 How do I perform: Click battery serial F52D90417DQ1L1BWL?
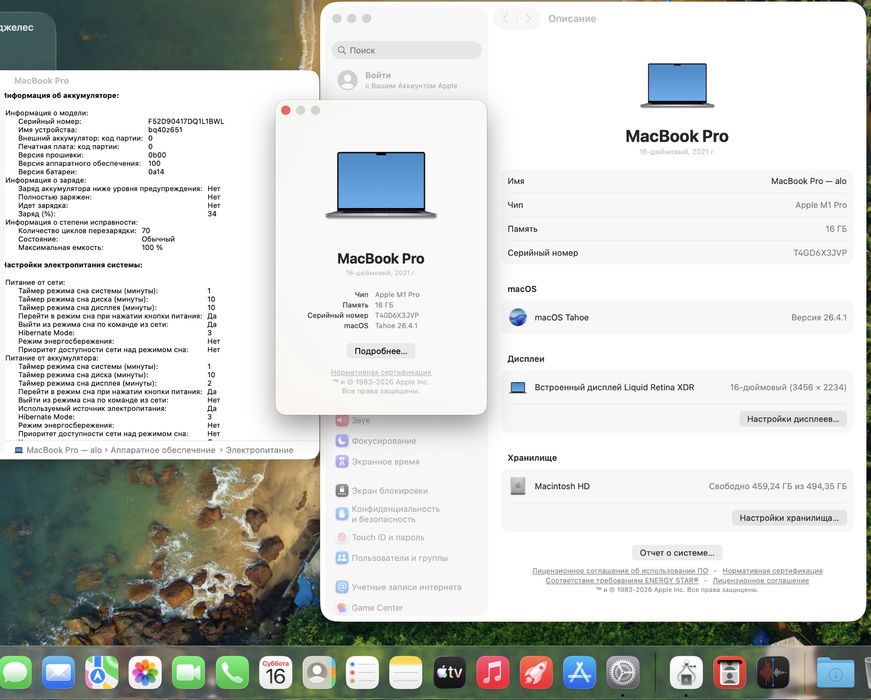(186, 121)
